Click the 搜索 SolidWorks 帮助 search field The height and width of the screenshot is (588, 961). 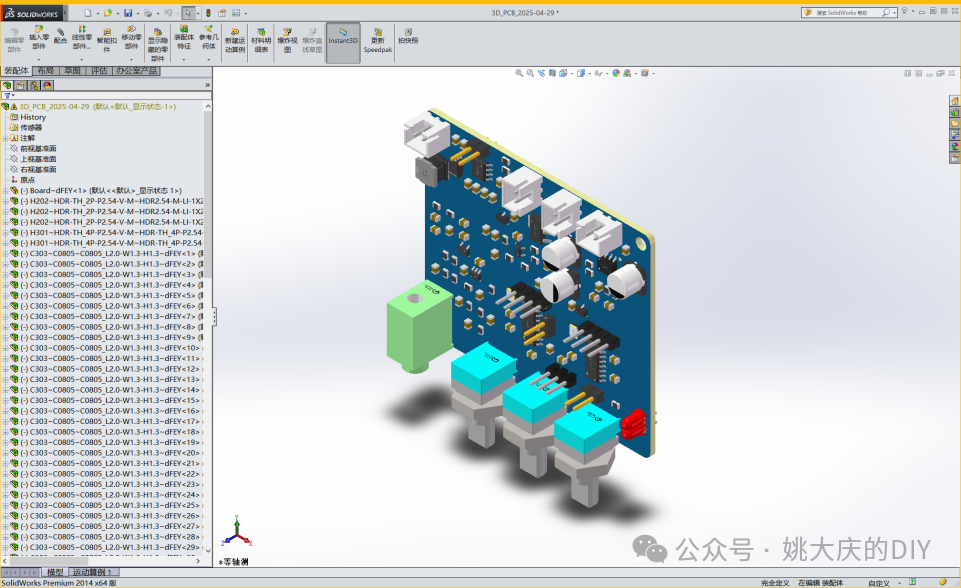click(x=847, y=13)
